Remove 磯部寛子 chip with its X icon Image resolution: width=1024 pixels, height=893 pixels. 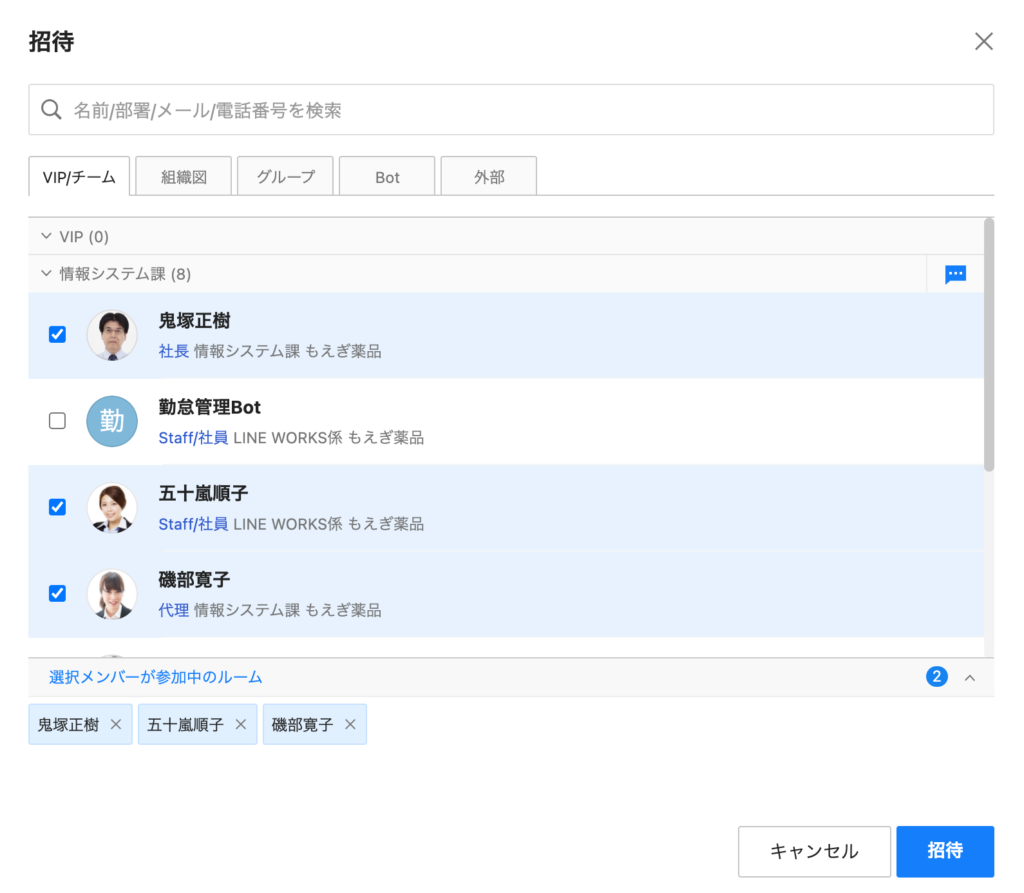[350, 725]
